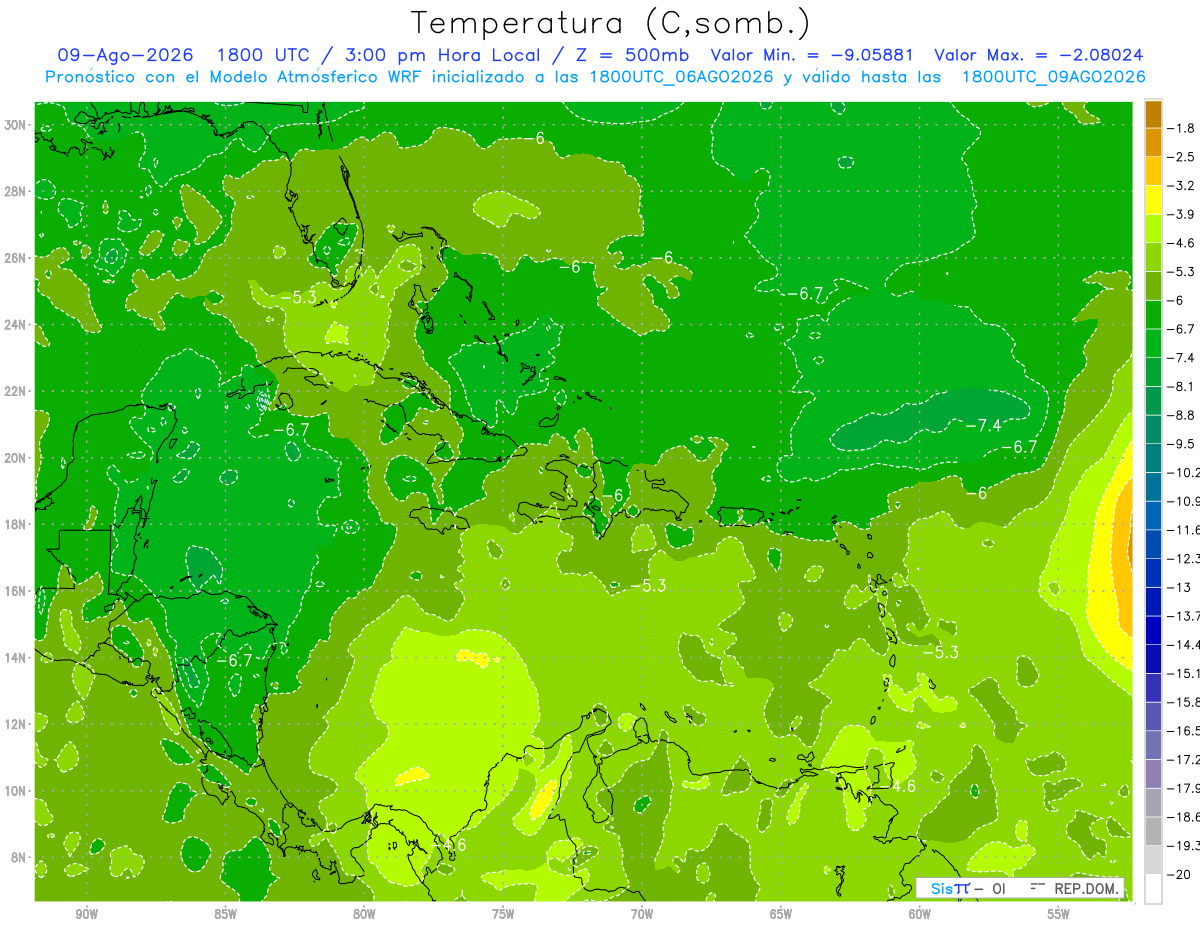The height and width of the screenshot is (927, 1200).
Task: Click the 28N latitude axis label
Action: (x=16, y=191)
